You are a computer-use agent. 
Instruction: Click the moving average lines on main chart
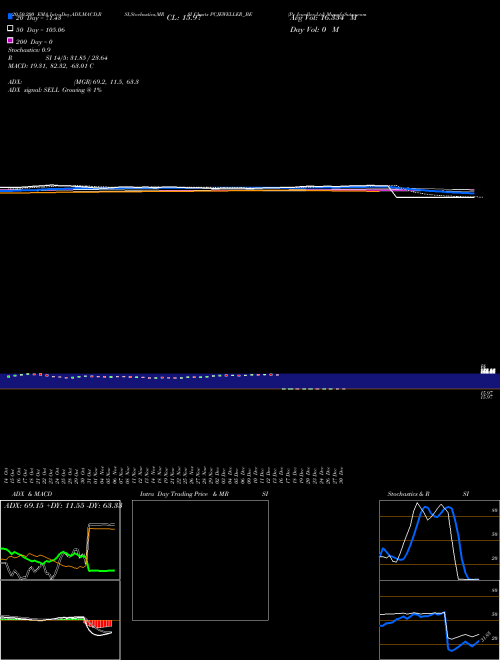(x=242, y=190)
